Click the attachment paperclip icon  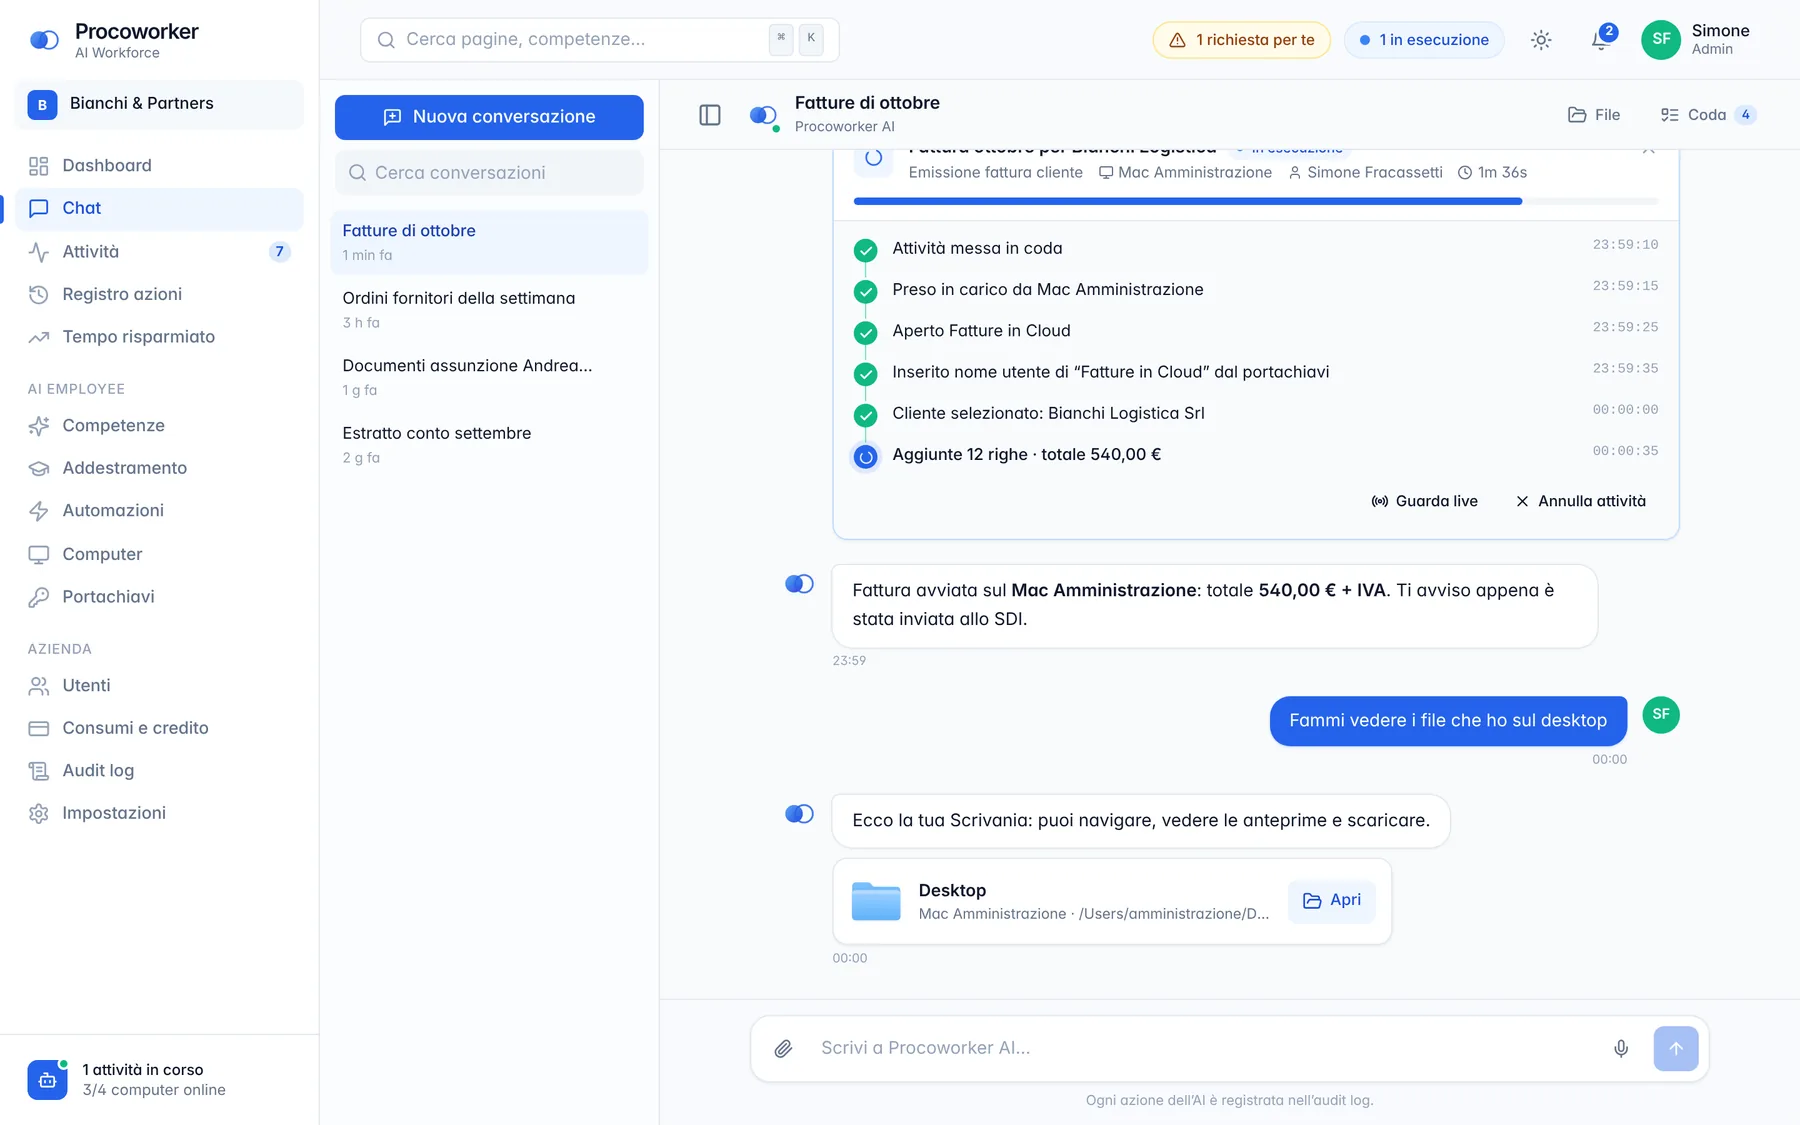[783, 1048]
